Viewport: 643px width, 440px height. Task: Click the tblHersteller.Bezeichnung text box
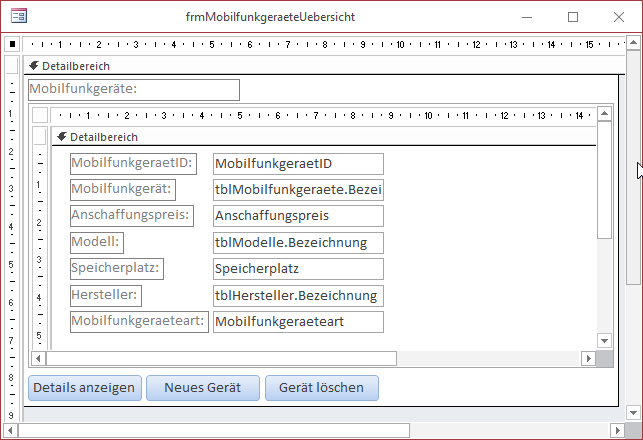point(298,296)
